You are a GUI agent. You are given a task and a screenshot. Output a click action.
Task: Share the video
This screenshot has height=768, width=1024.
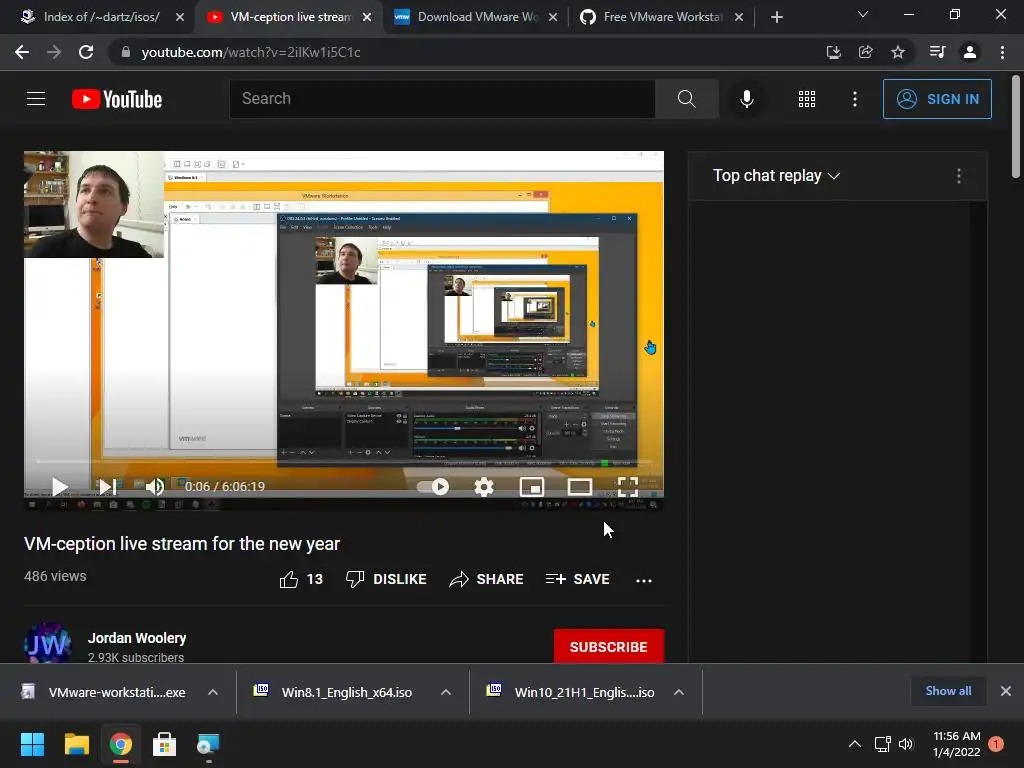point(487,579)
